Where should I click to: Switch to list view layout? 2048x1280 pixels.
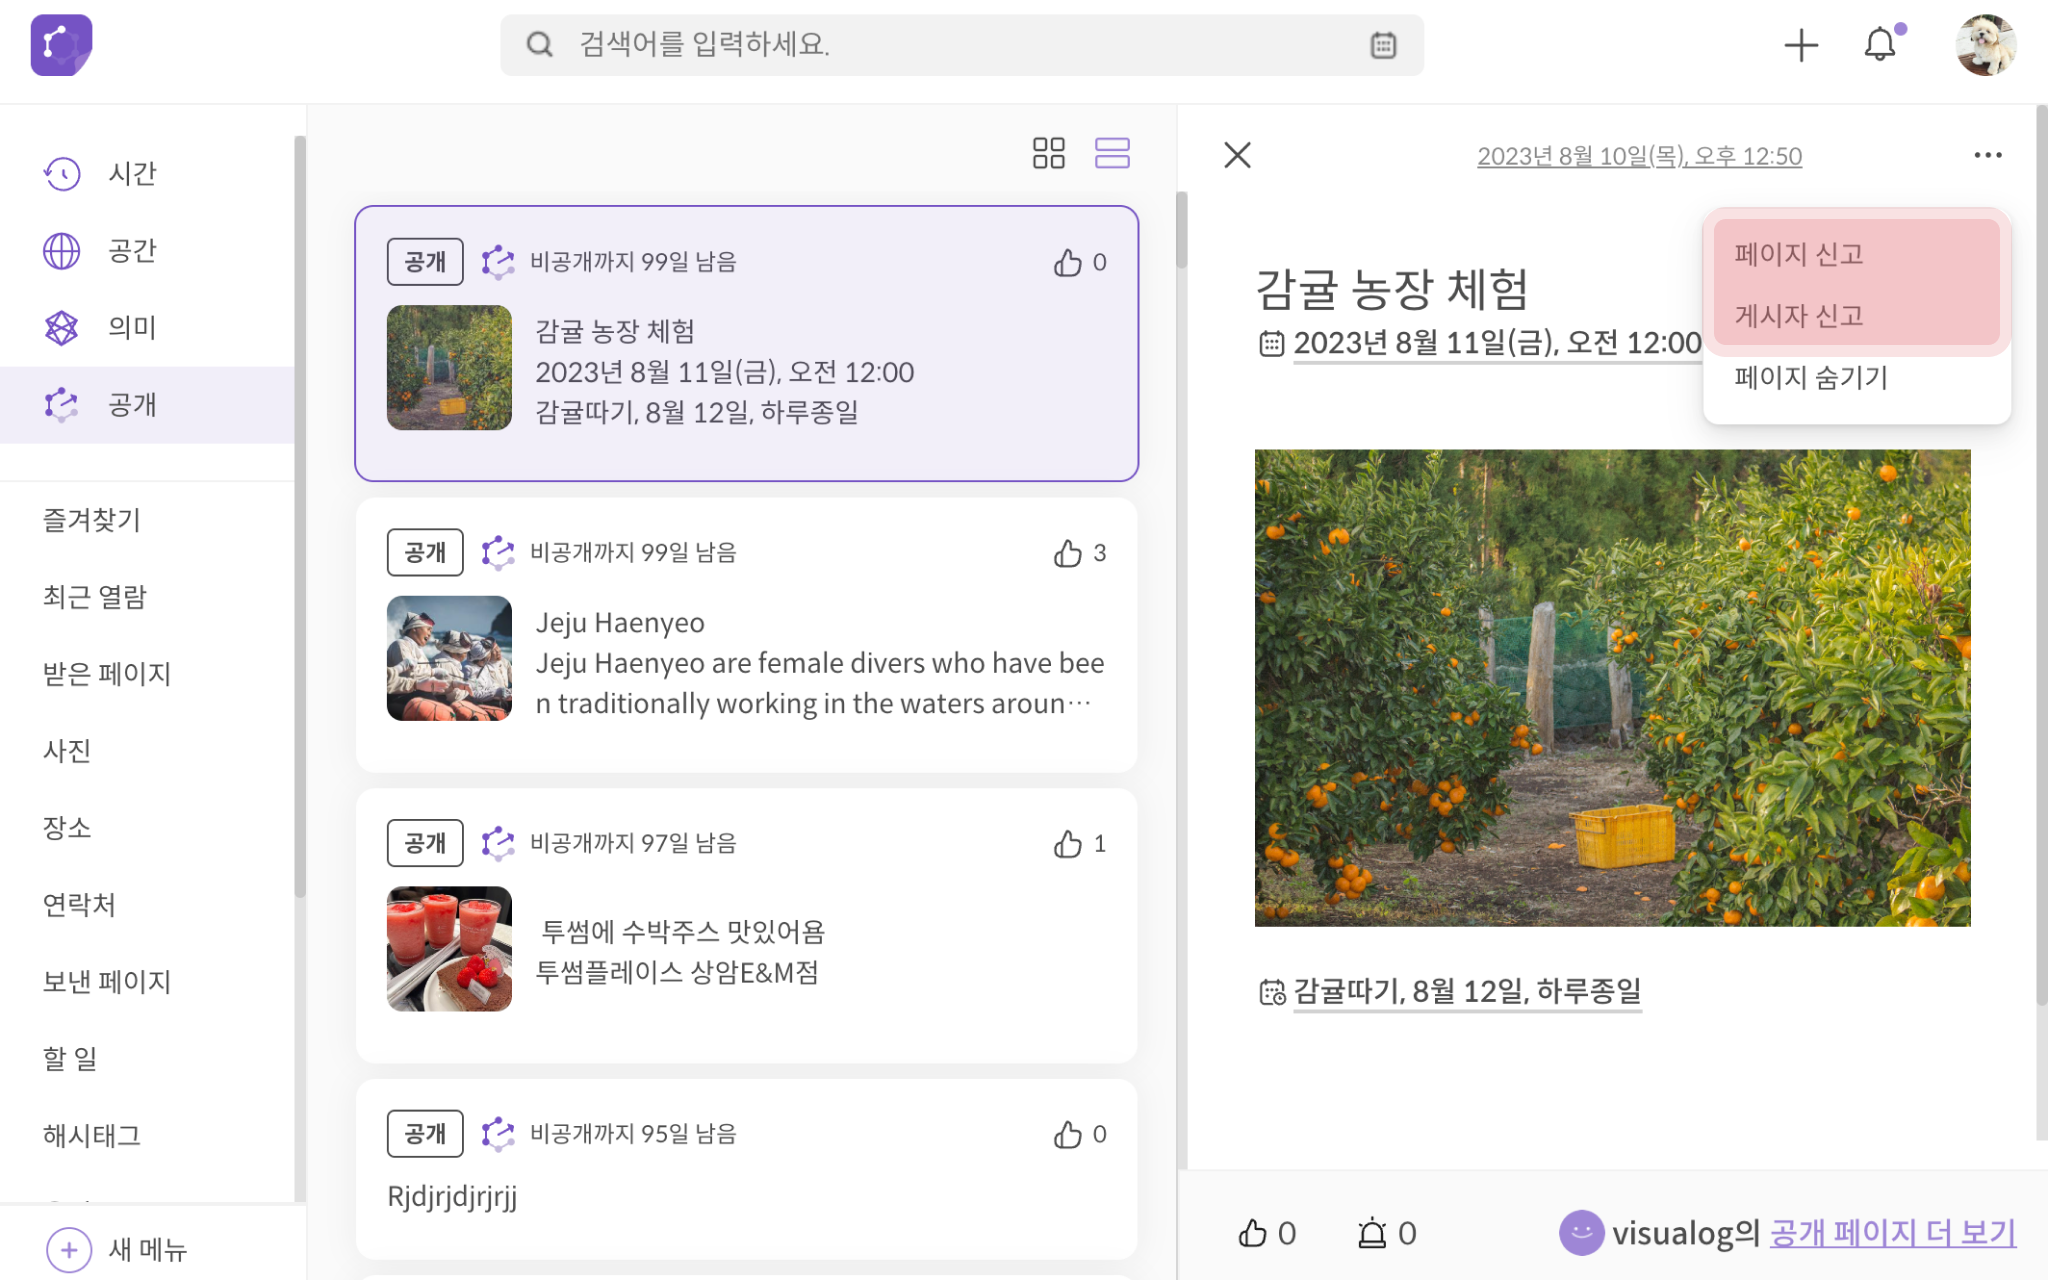point(1112,153)
